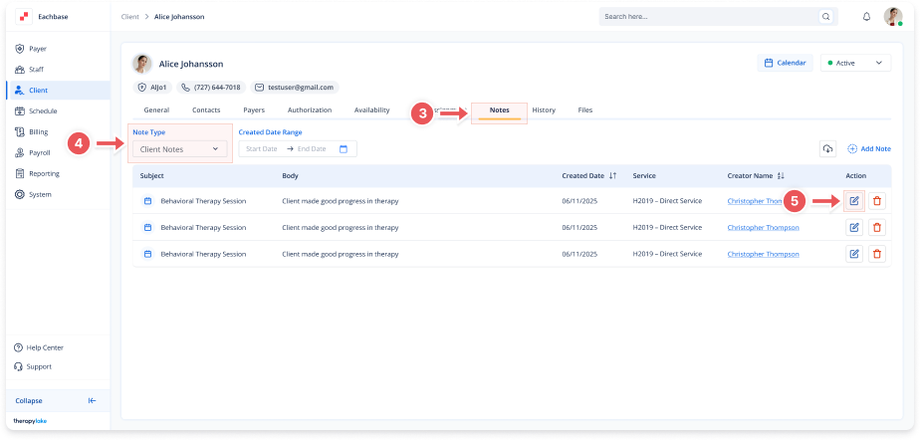
Task: Open the Note Type dropdown
Action: [180, 149]
